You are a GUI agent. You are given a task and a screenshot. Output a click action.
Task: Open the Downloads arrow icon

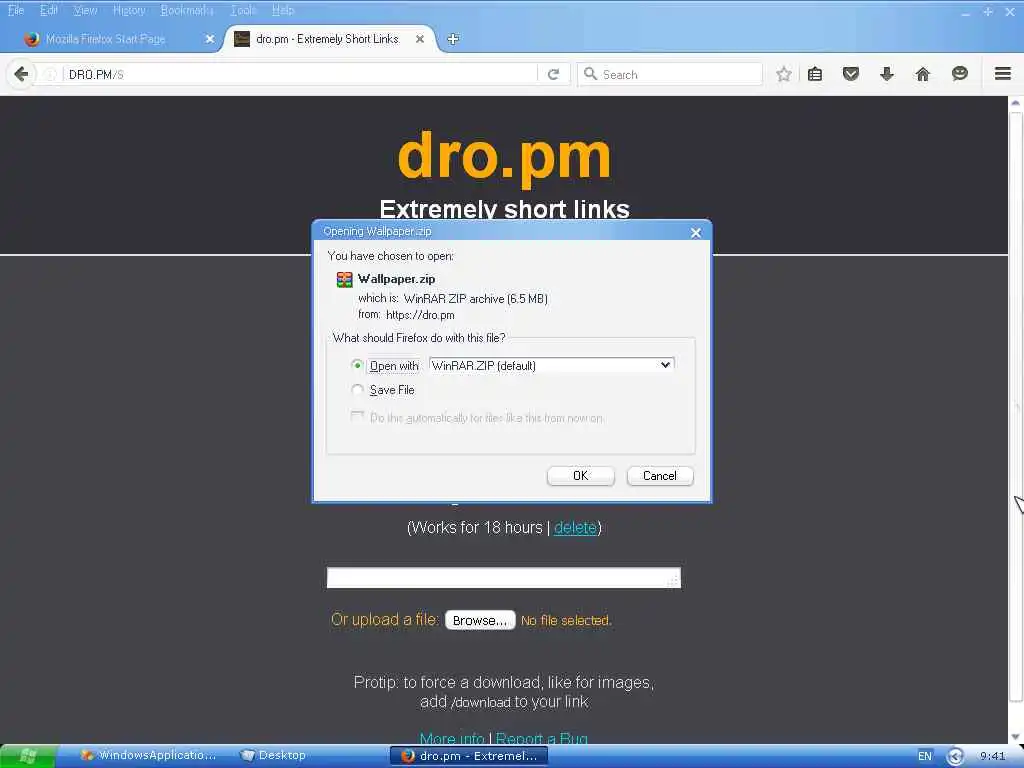tap(886, 74)
